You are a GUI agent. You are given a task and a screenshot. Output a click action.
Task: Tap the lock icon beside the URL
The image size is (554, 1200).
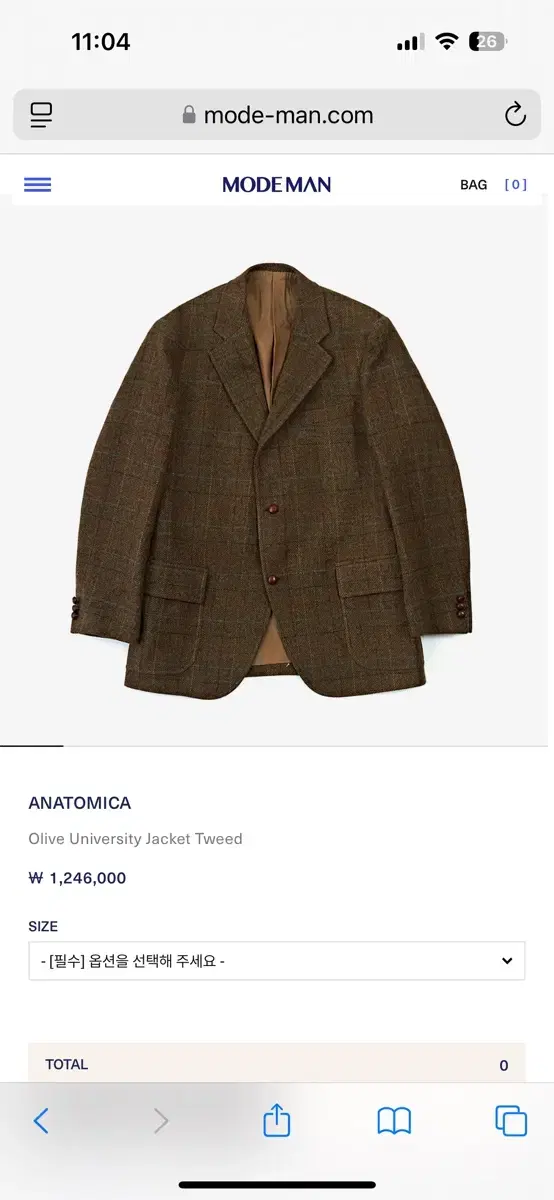189,115
